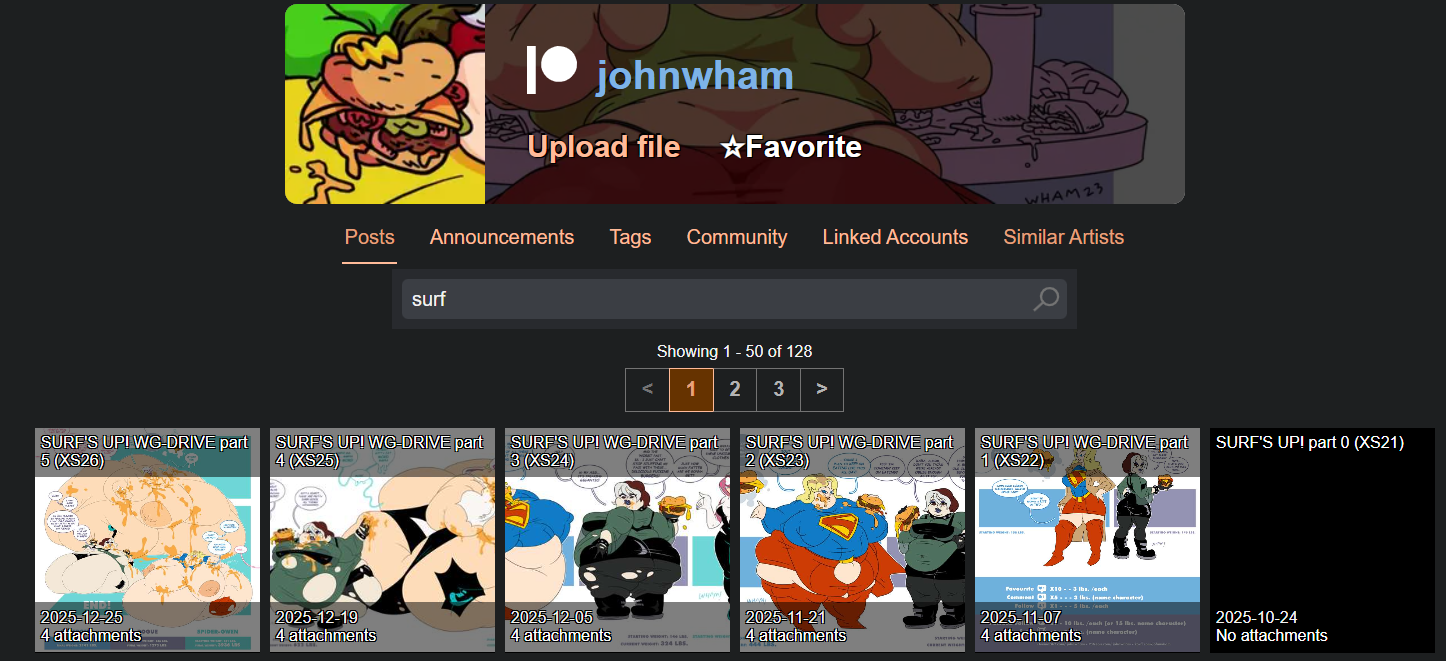The width and height of the screenshot is (1446, 661).
Task: Switch to the Announcements tab
Action: 502,237
